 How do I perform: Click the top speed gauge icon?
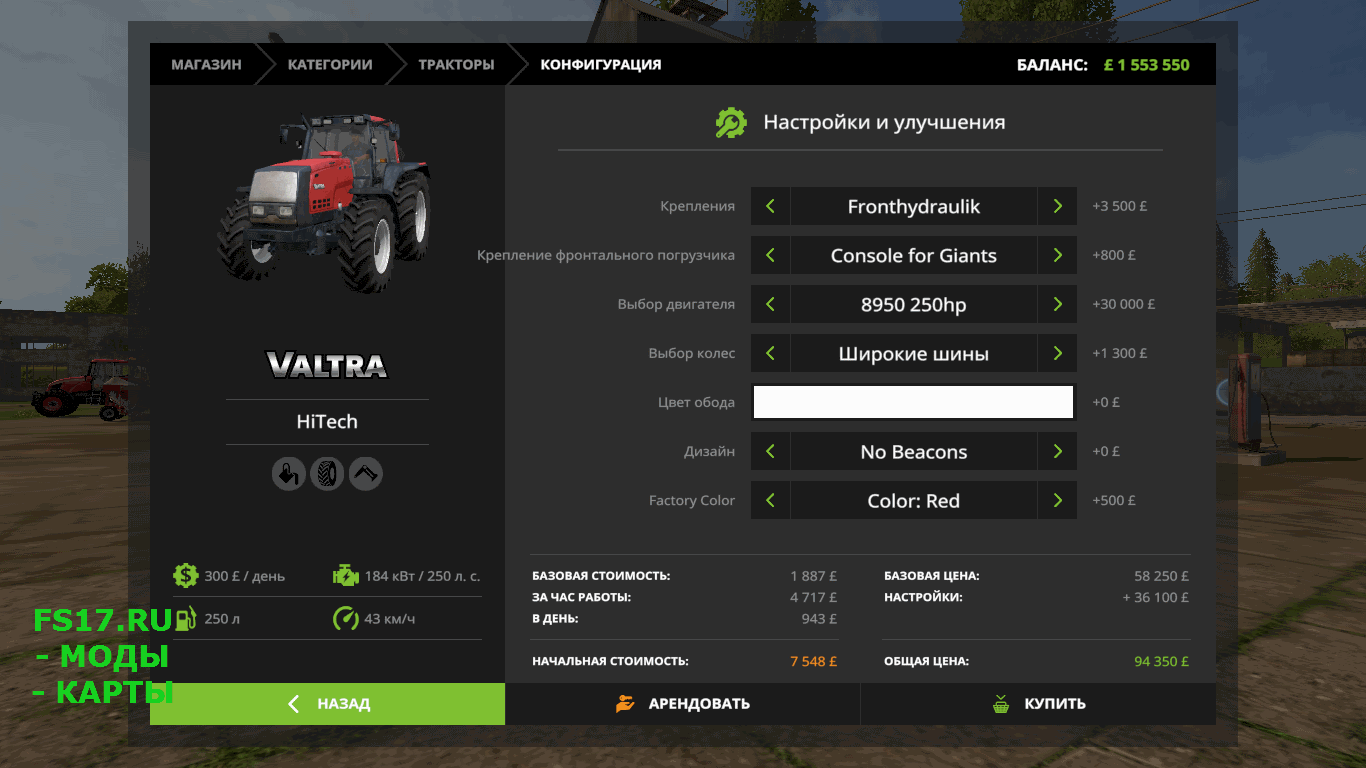345,618
